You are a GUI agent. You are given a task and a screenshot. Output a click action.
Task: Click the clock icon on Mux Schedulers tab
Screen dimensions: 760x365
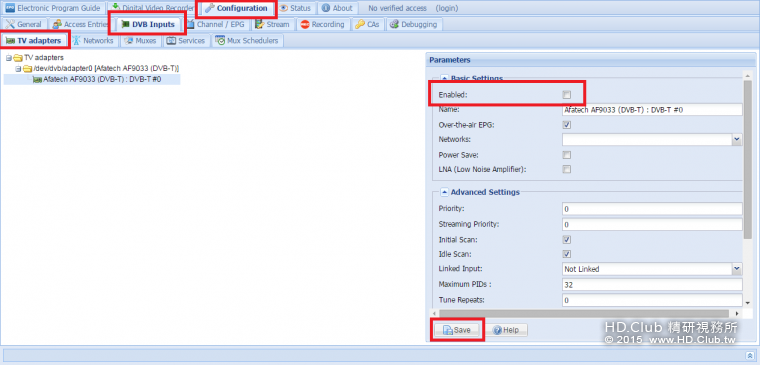tap(220, 41)
